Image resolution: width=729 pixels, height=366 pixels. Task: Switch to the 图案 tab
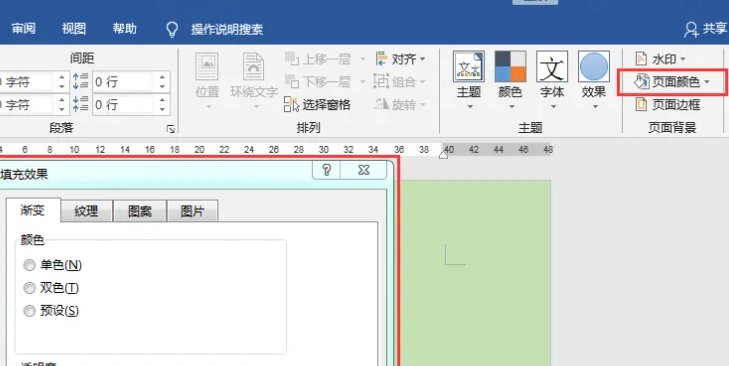(140, 212)
